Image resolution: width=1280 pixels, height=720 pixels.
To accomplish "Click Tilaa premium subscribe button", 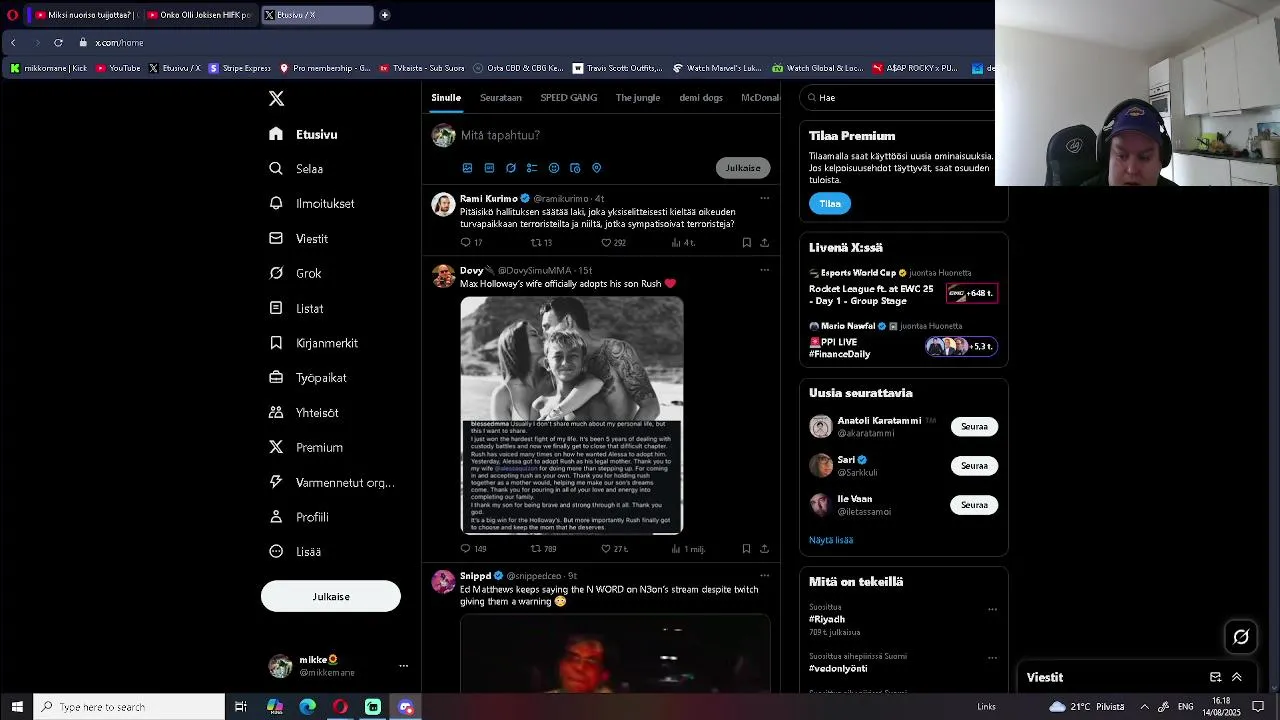I will pyautogui.click(x=830, y=203).
